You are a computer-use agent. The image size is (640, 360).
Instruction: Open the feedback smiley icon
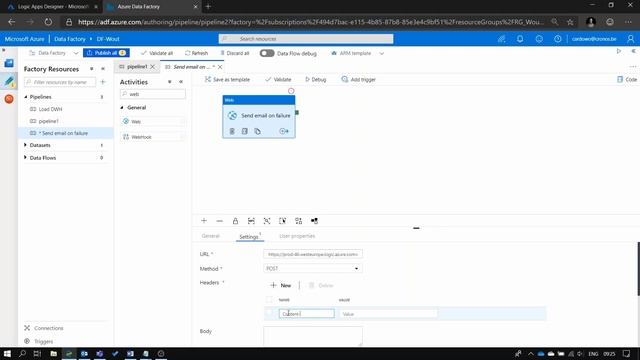[x=539, y=39]
